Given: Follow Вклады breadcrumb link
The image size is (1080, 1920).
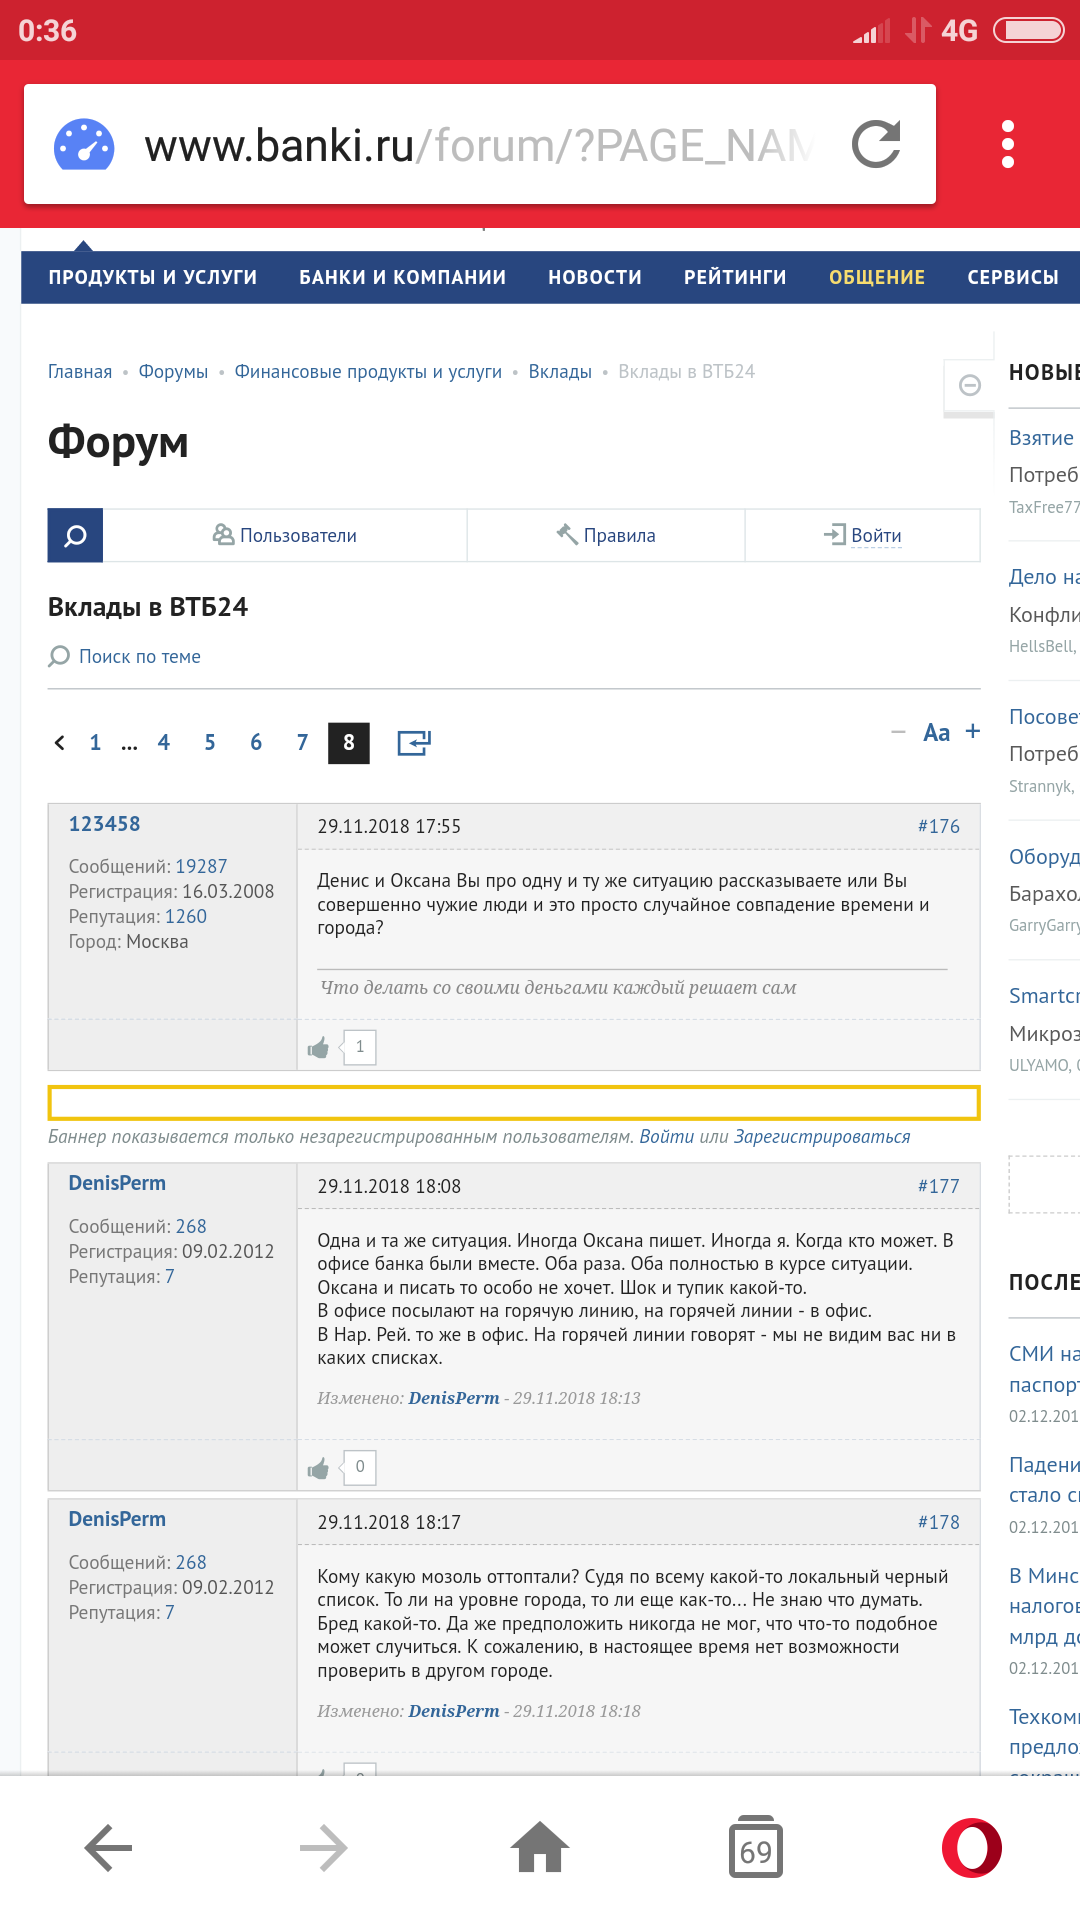Looking at the screenshot, I should click(x=560, y=372).
